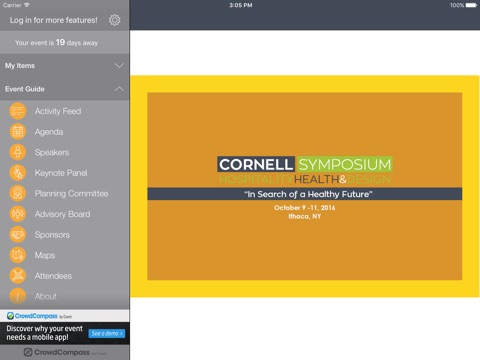Tap the CrowdCompass footer logo
480x360 pixels.
pos(65,352)
